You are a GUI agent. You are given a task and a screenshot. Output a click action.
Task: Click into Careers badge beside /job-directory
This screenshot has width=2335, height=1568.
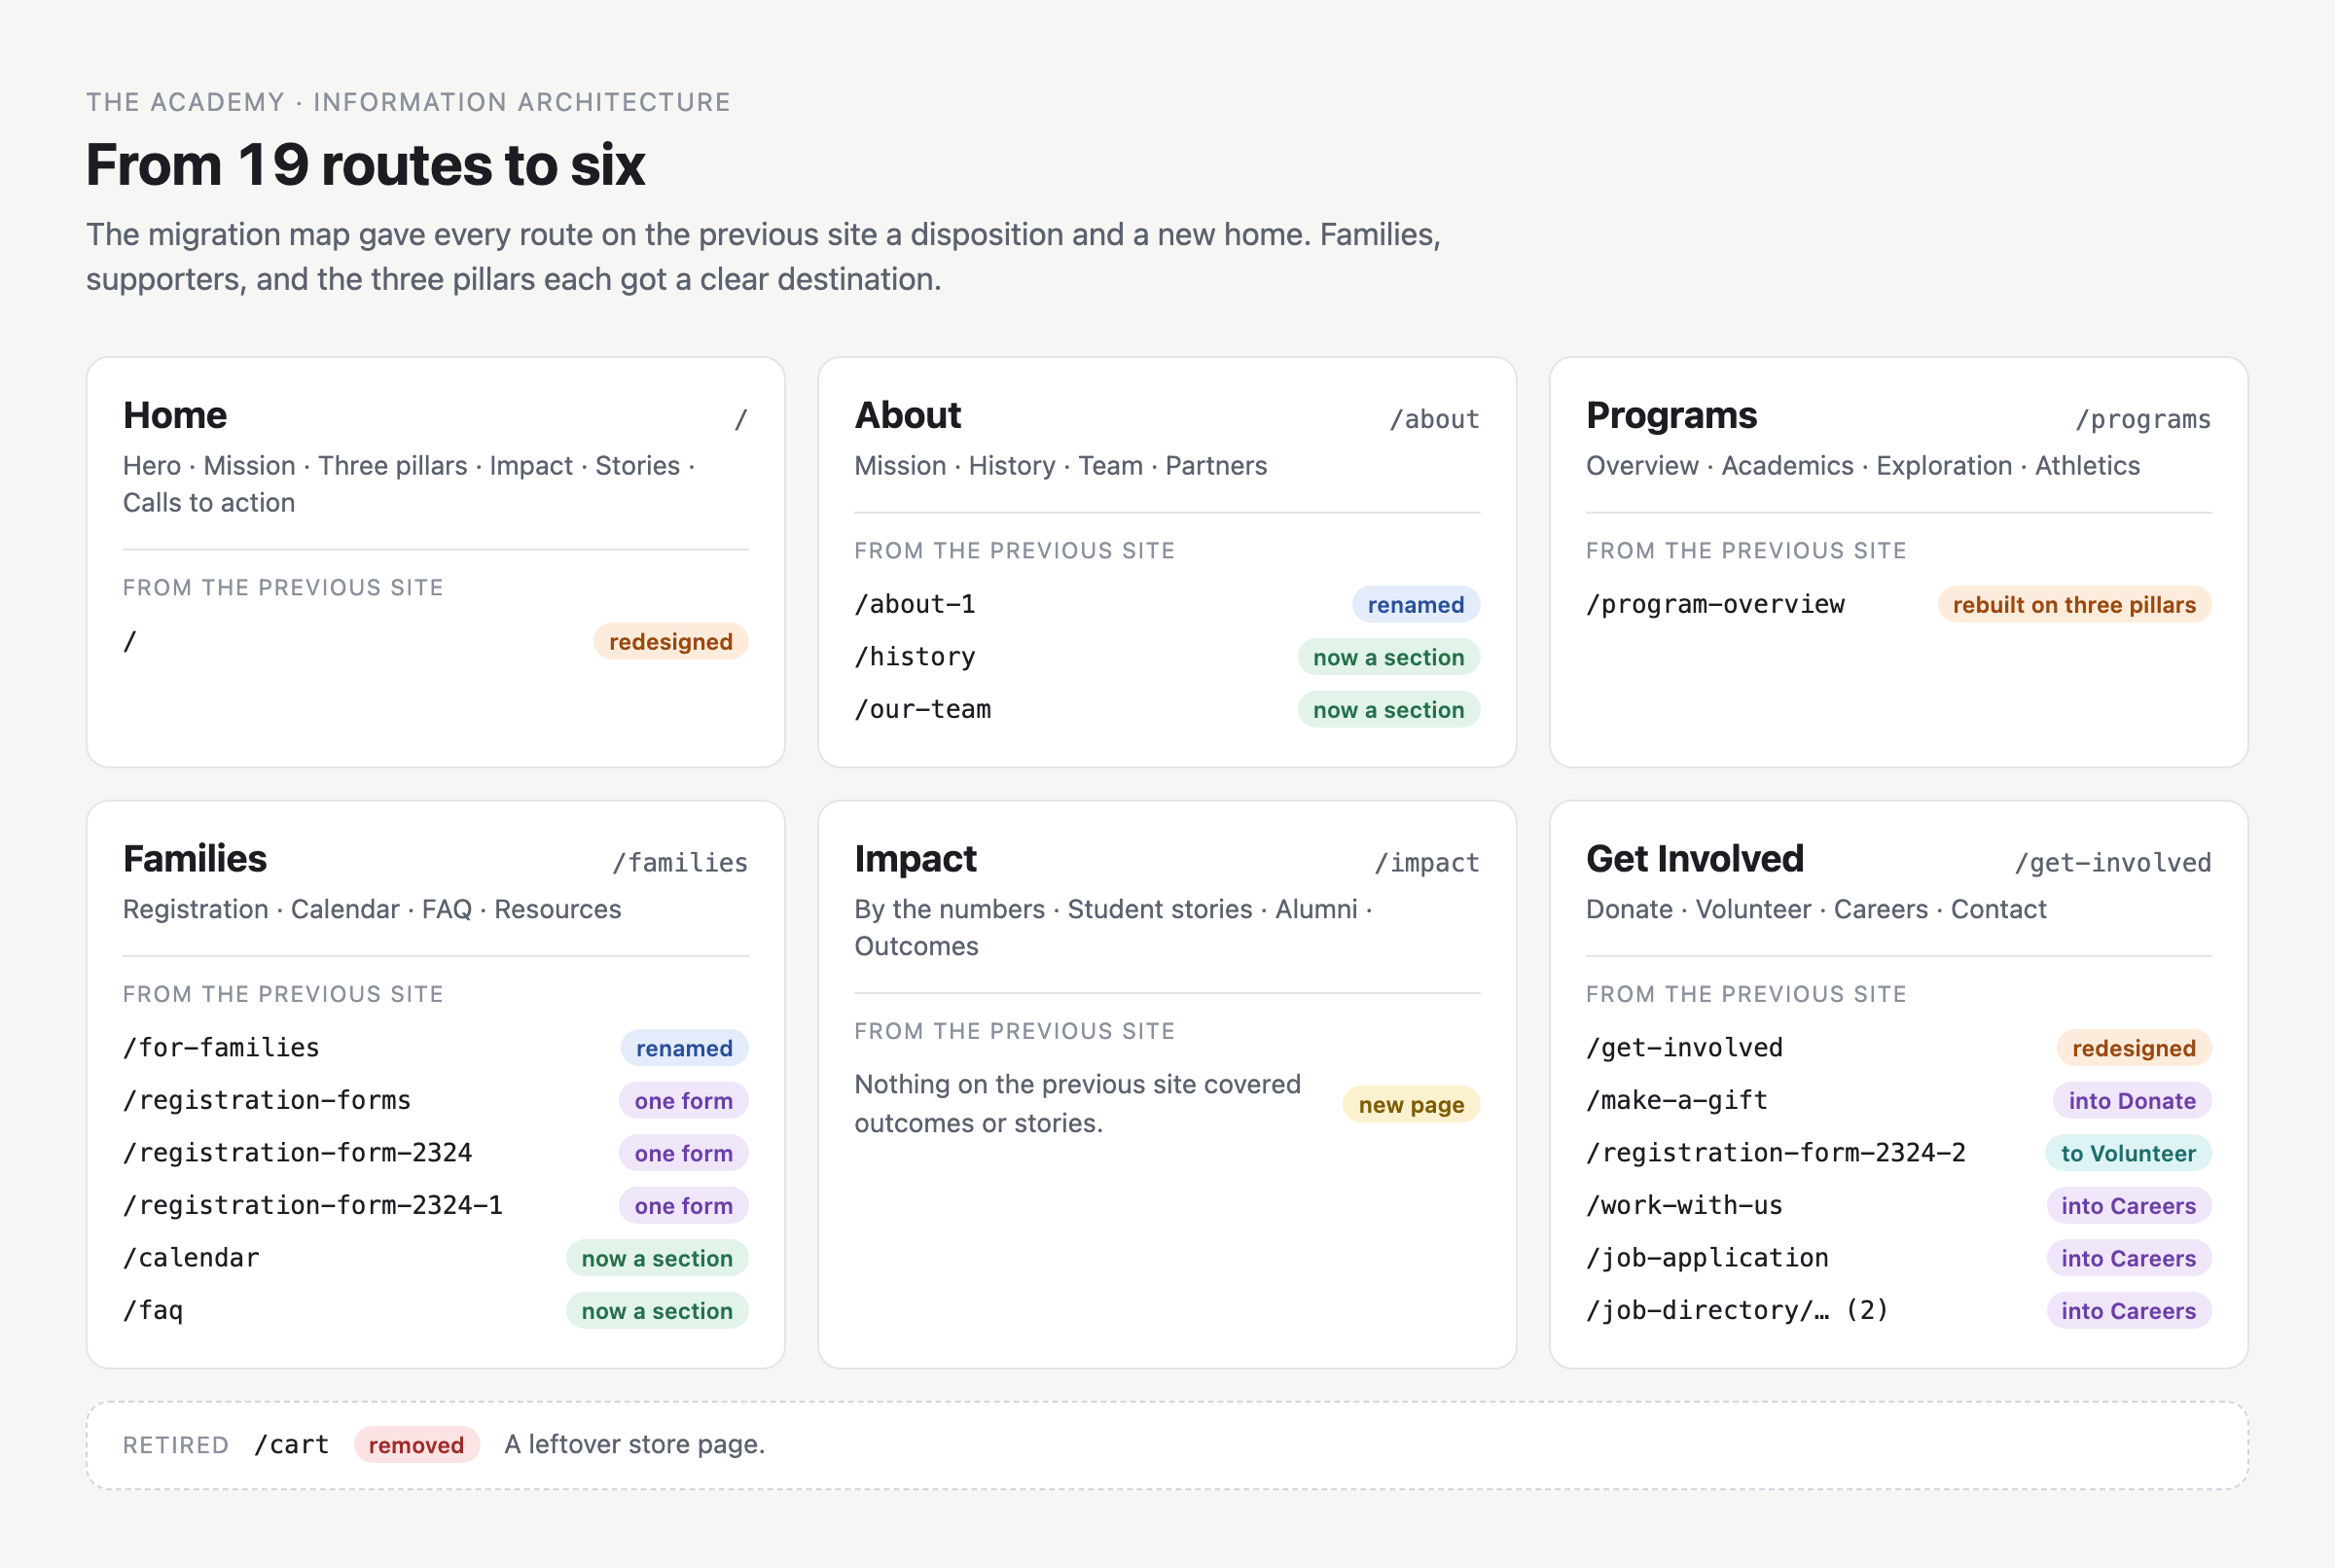[x=2128, y=1310]
